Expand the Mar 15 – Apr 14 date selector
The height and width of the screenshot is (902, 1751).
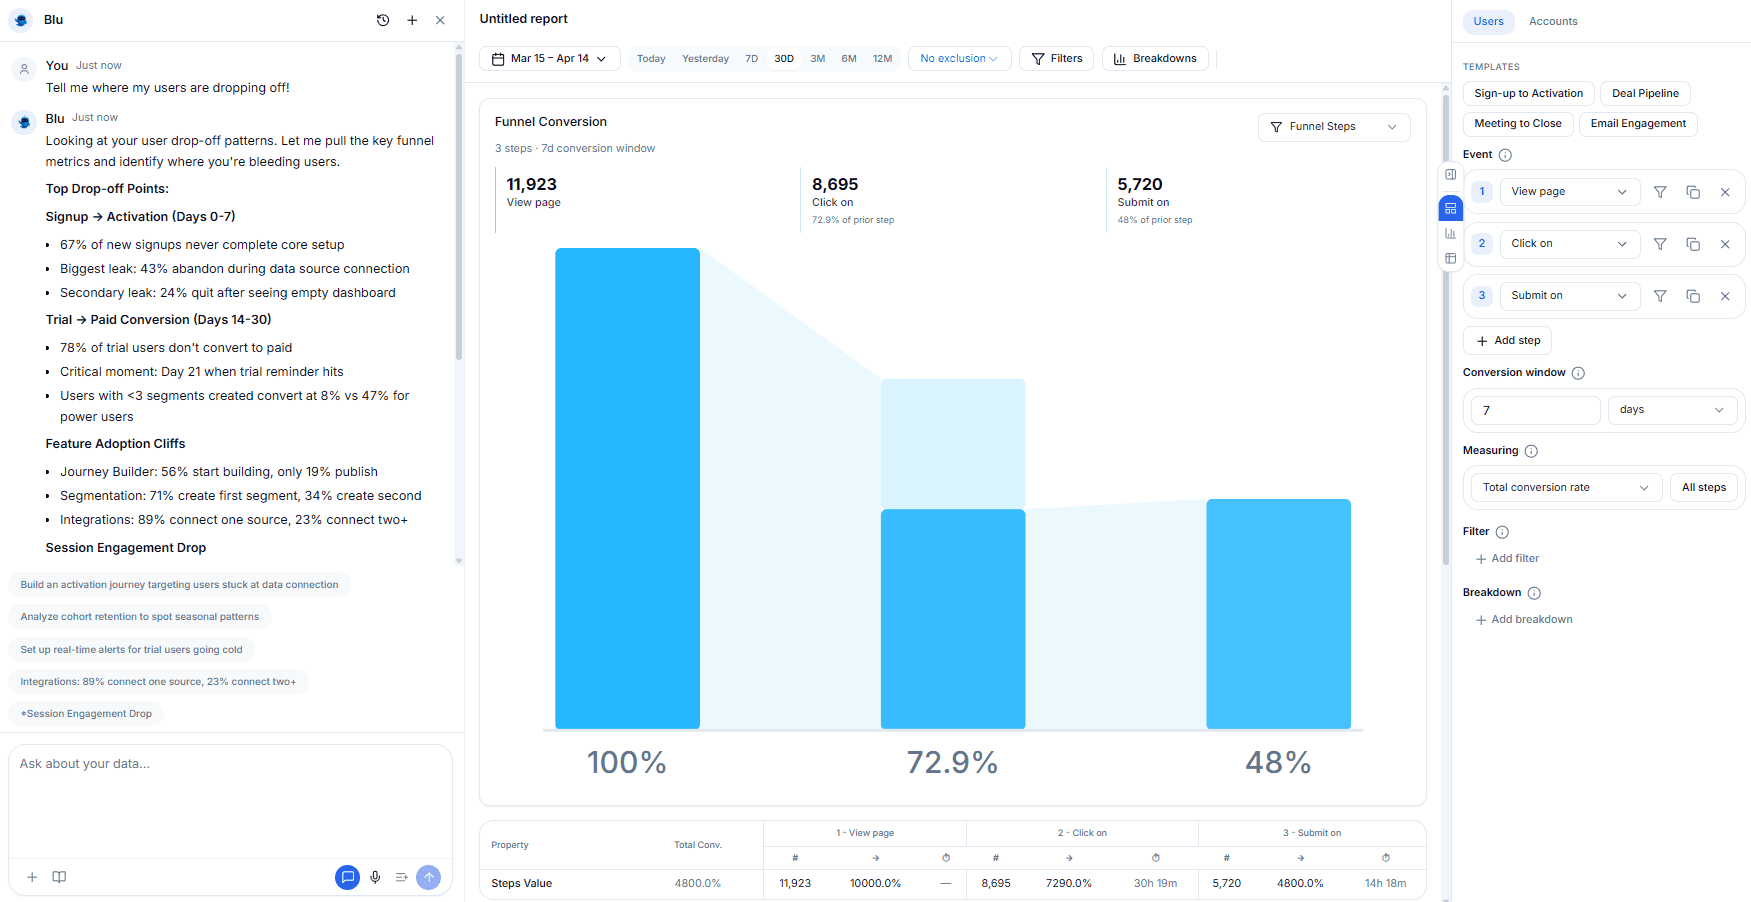549,58
